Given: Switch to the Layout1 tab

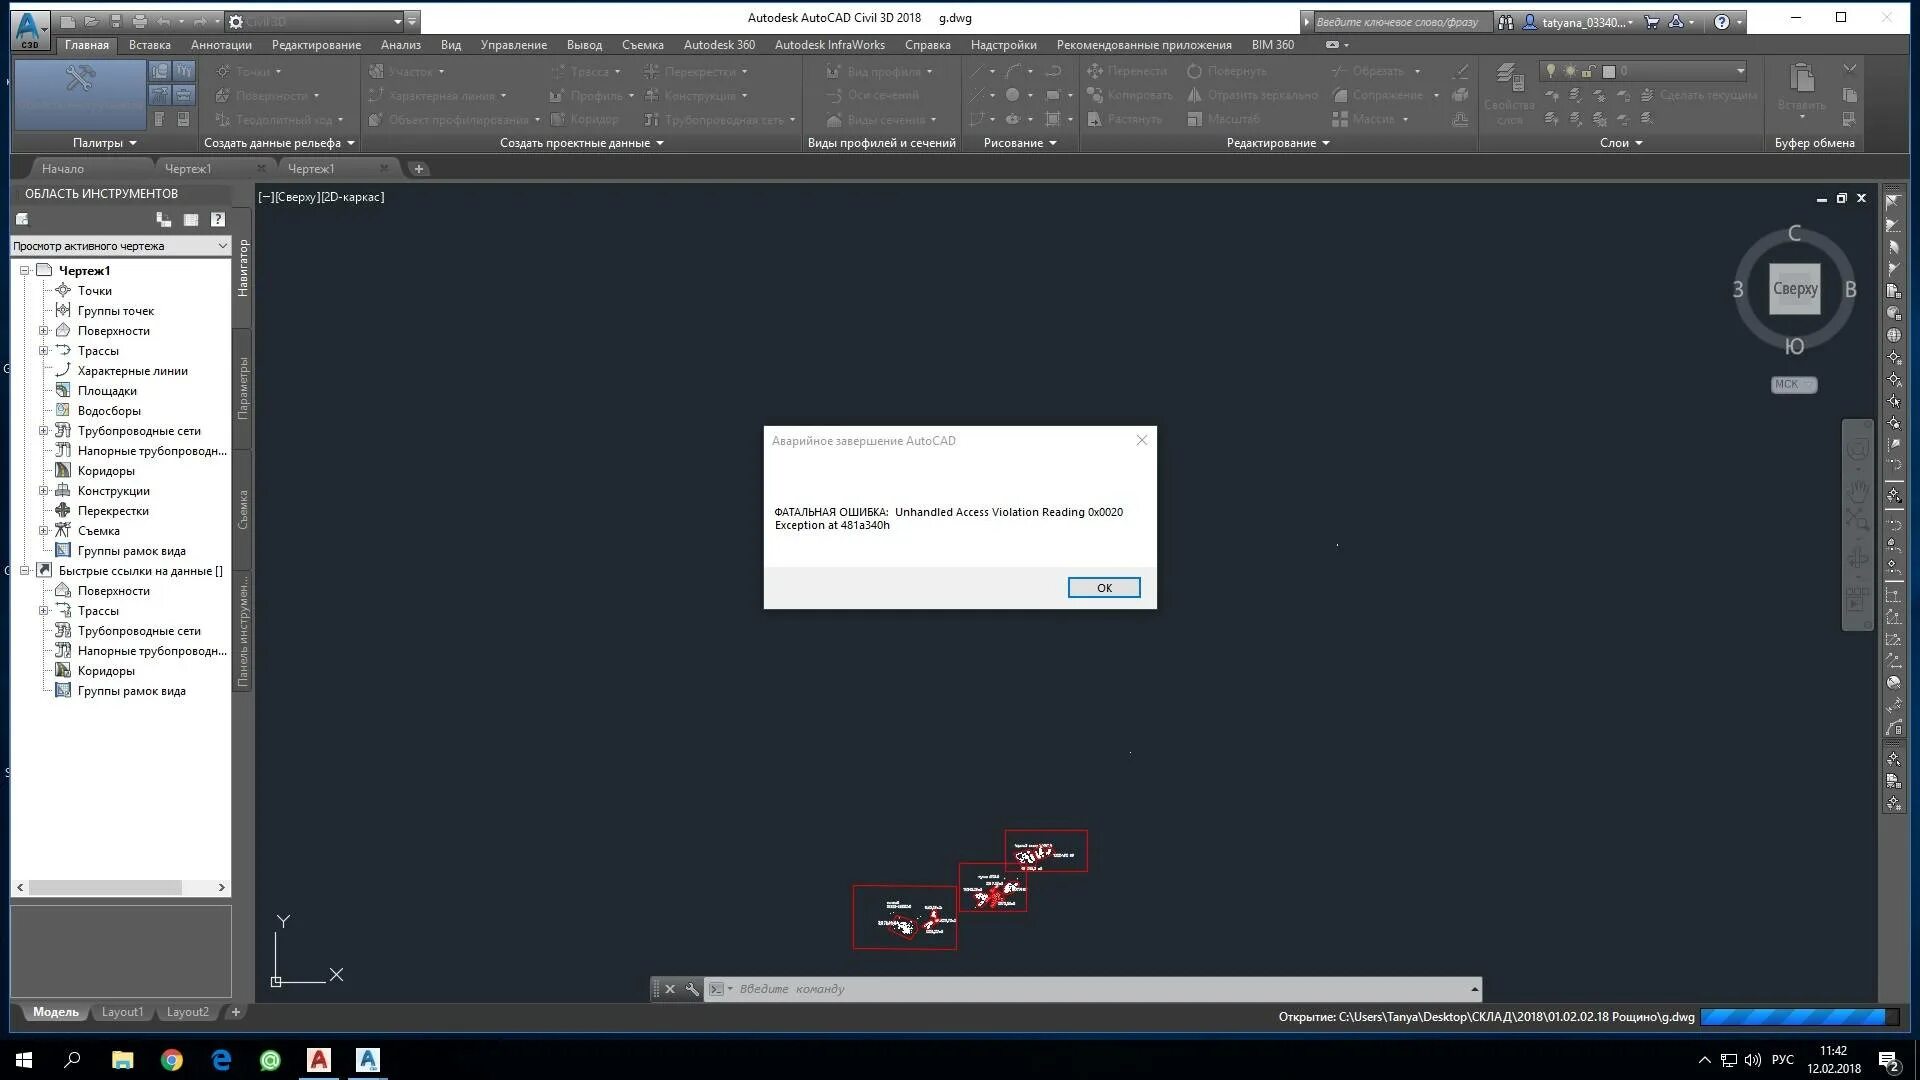Looking at the screenshot, I should click(122, 1012).
